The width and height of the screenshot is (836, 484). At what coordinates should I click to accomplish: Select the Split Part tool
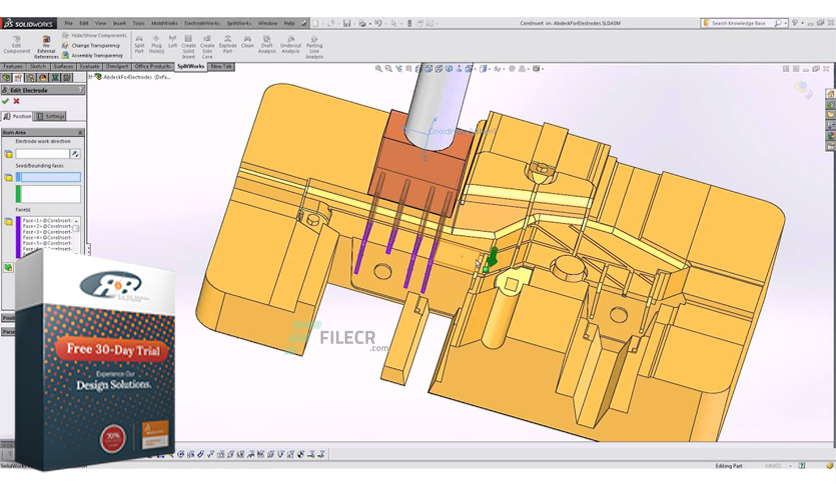pyautogui.click(x=139, y=44)
